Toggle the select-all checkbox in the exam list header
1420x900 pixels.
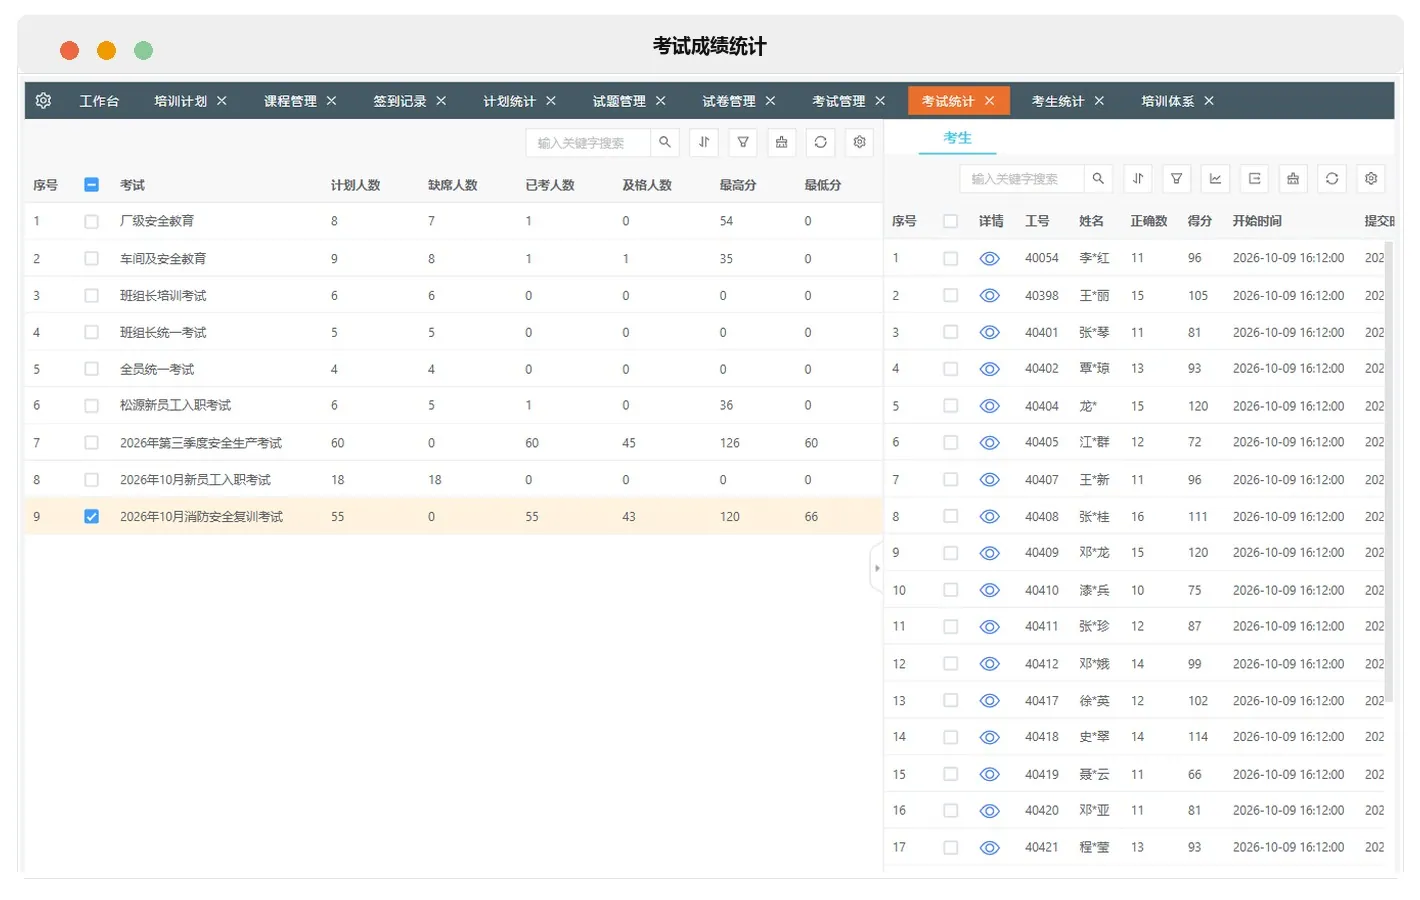tap(92, 184)
